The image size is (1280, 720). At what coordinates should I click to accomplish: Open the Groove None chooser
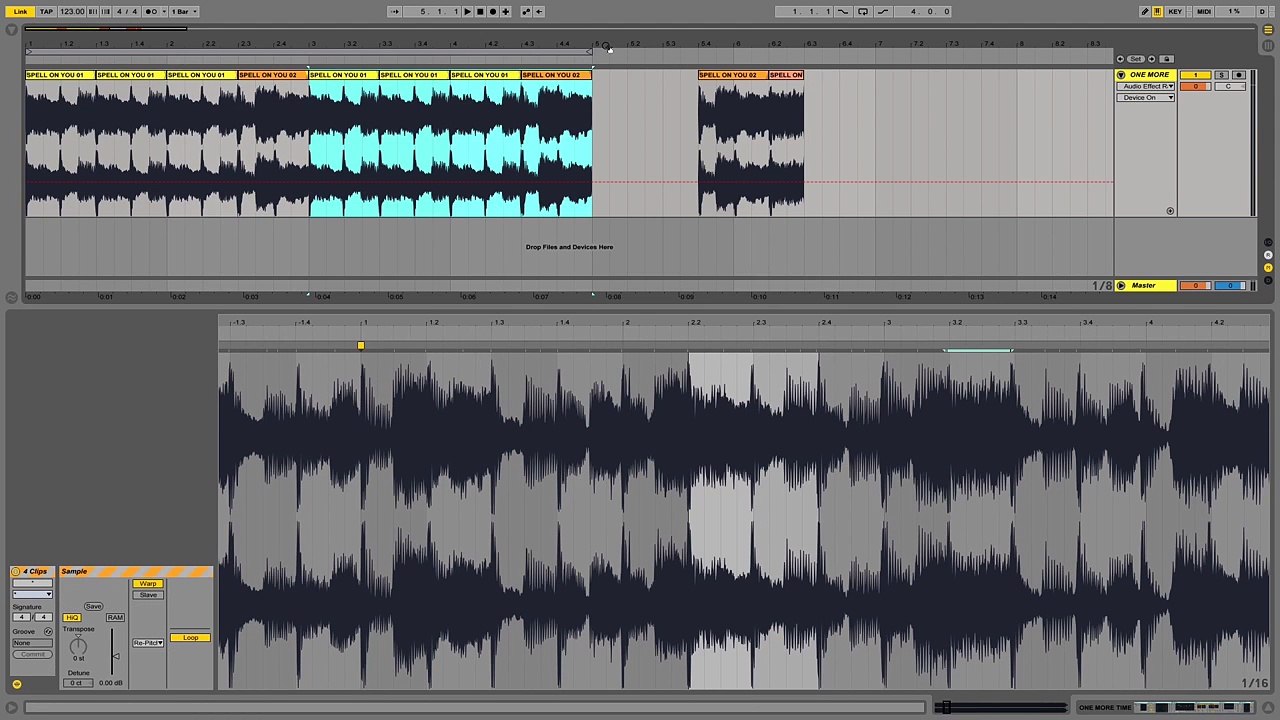(32, 643)
